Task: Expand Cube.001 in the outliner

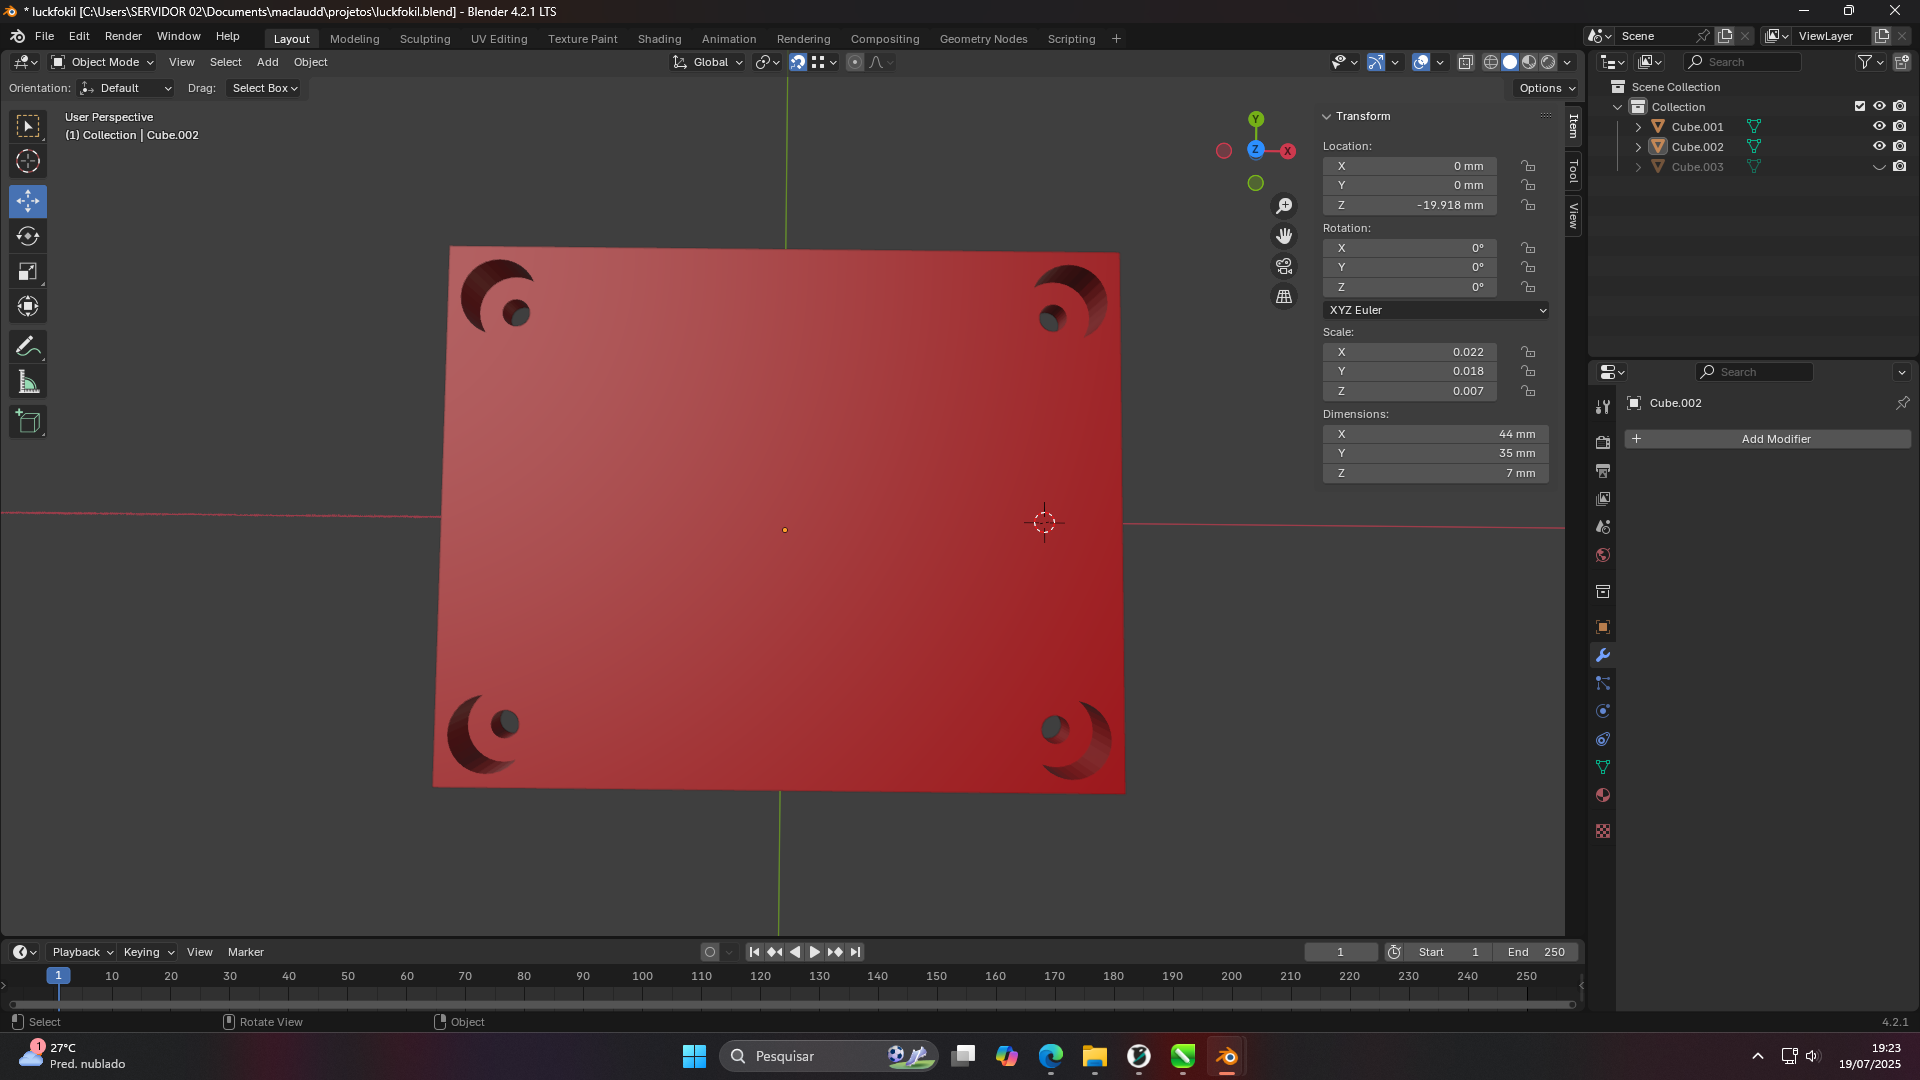Action: [x=1638, y=127]
